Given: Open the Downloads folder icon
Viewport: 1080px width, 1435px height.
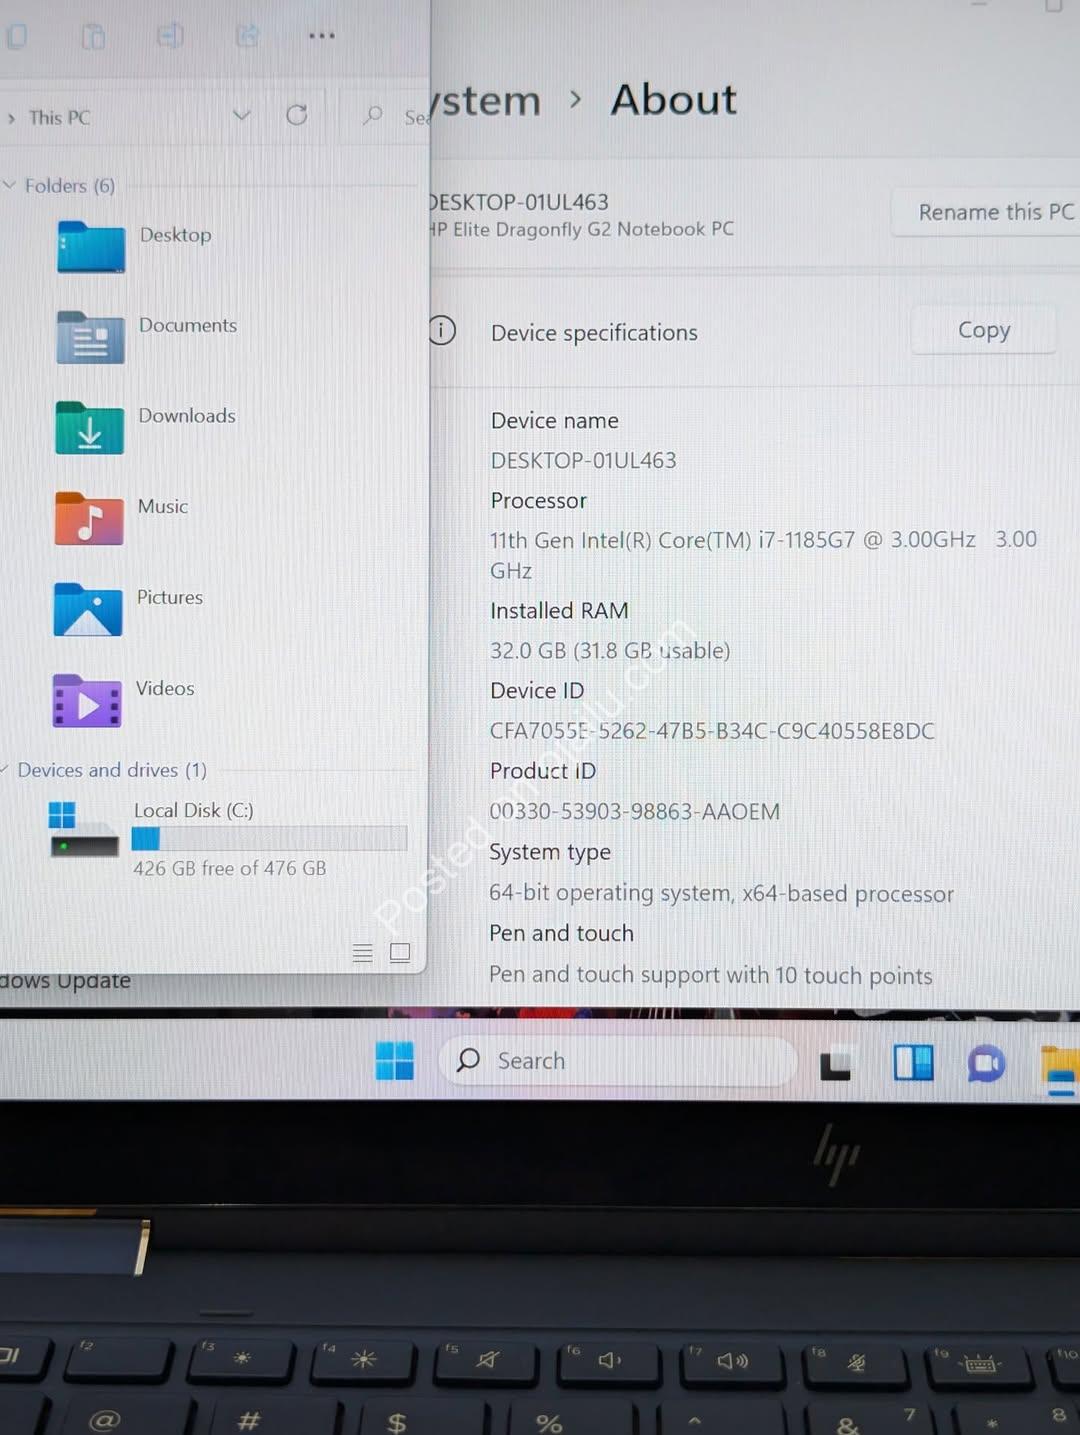Looking at the screenshot, I should pyautogui.click(x=89, y=428).
